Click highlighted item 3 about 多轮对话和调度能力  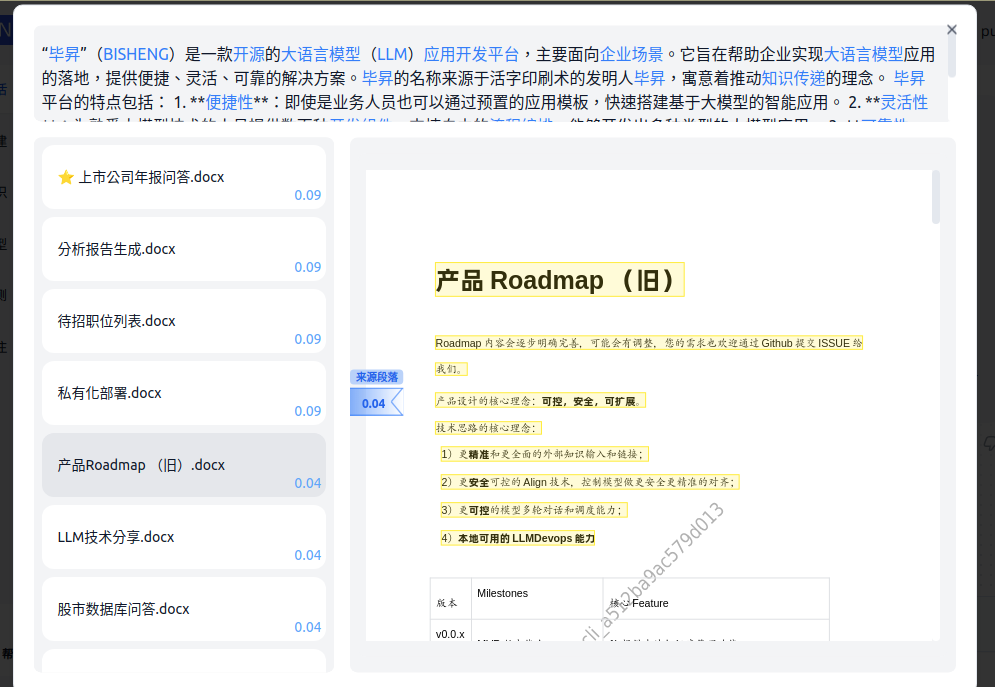(534, 510)
